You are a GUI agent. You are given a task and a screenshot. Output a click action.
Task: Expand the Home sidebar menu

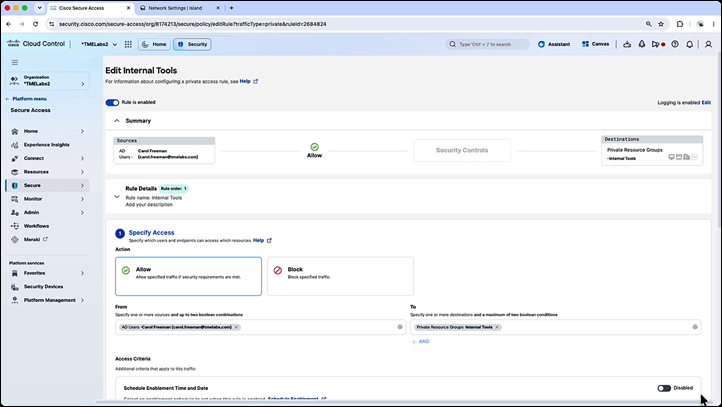pyautogui.click(x=82, y=131)
